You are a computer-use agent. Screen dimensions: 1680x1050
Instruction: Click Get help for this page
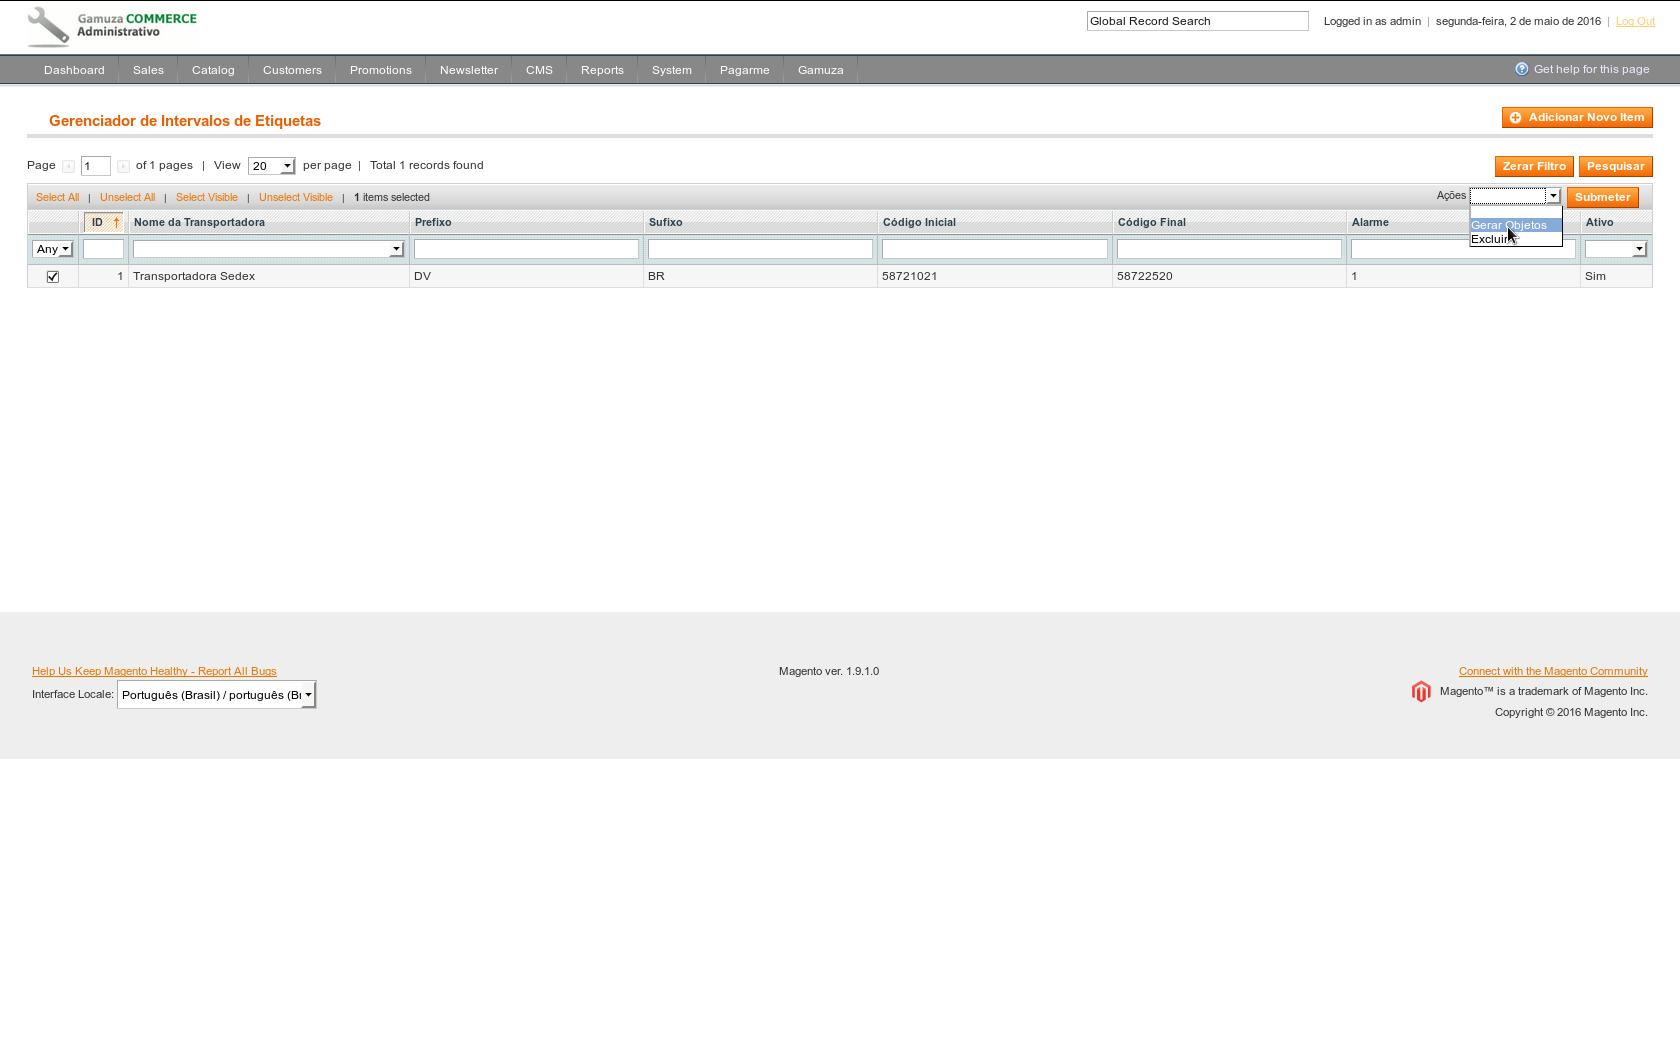pos(1592,69)
